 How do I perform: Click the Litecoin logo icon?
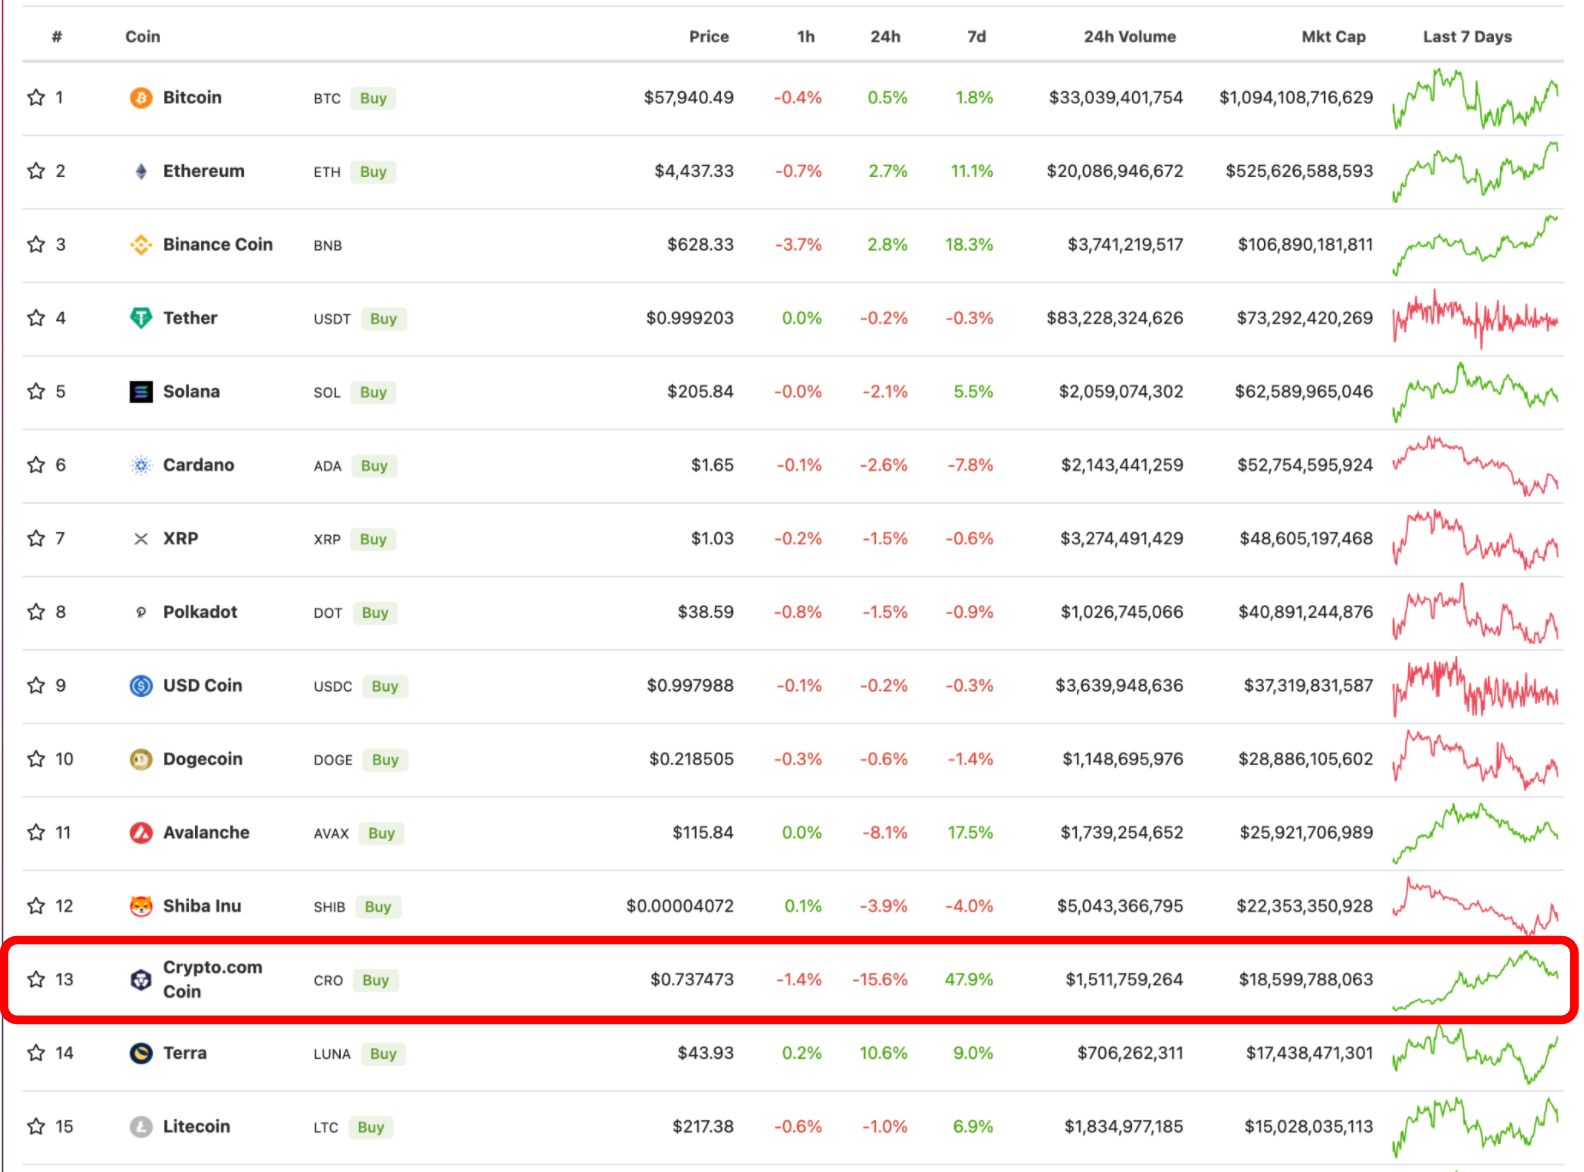141,1127
